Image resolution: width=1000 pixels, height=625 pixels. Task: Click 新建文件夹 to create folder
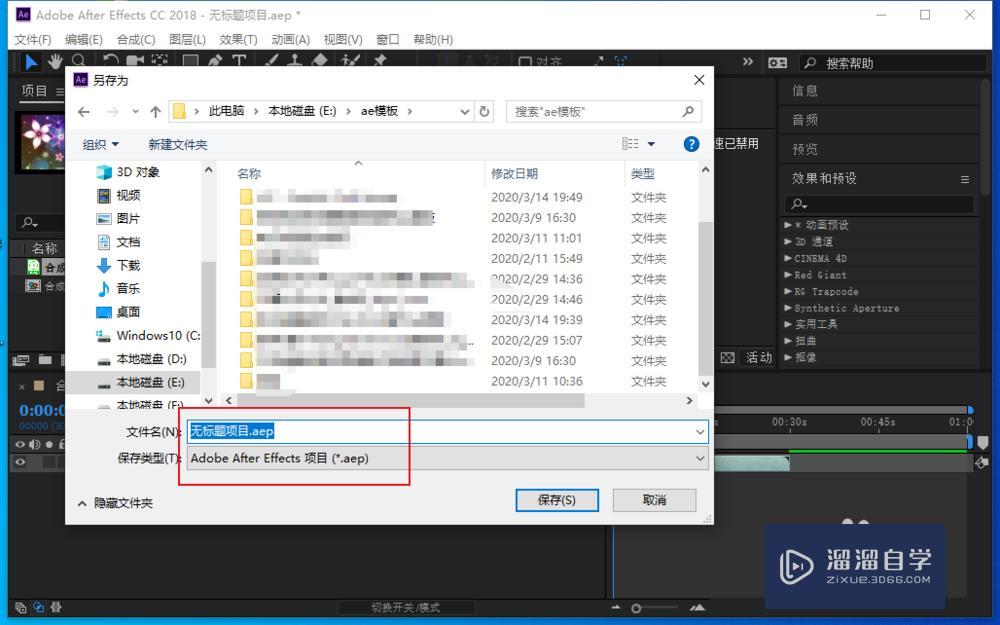point(178,145)
